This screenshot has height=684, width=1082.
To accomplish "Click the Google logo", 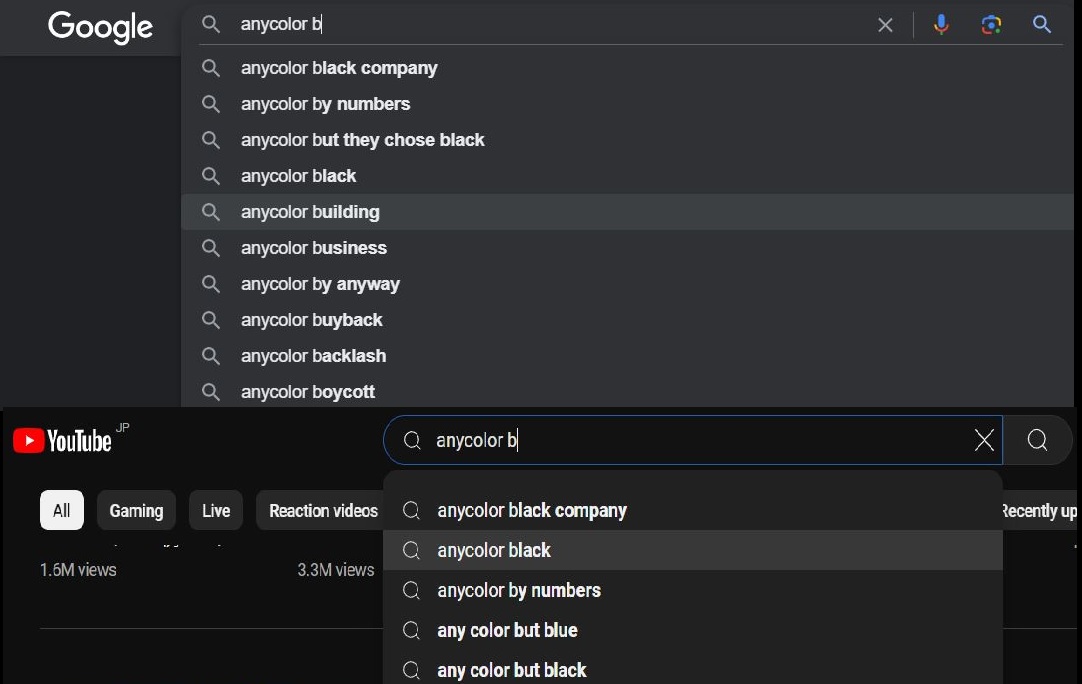I will (100, 28).
